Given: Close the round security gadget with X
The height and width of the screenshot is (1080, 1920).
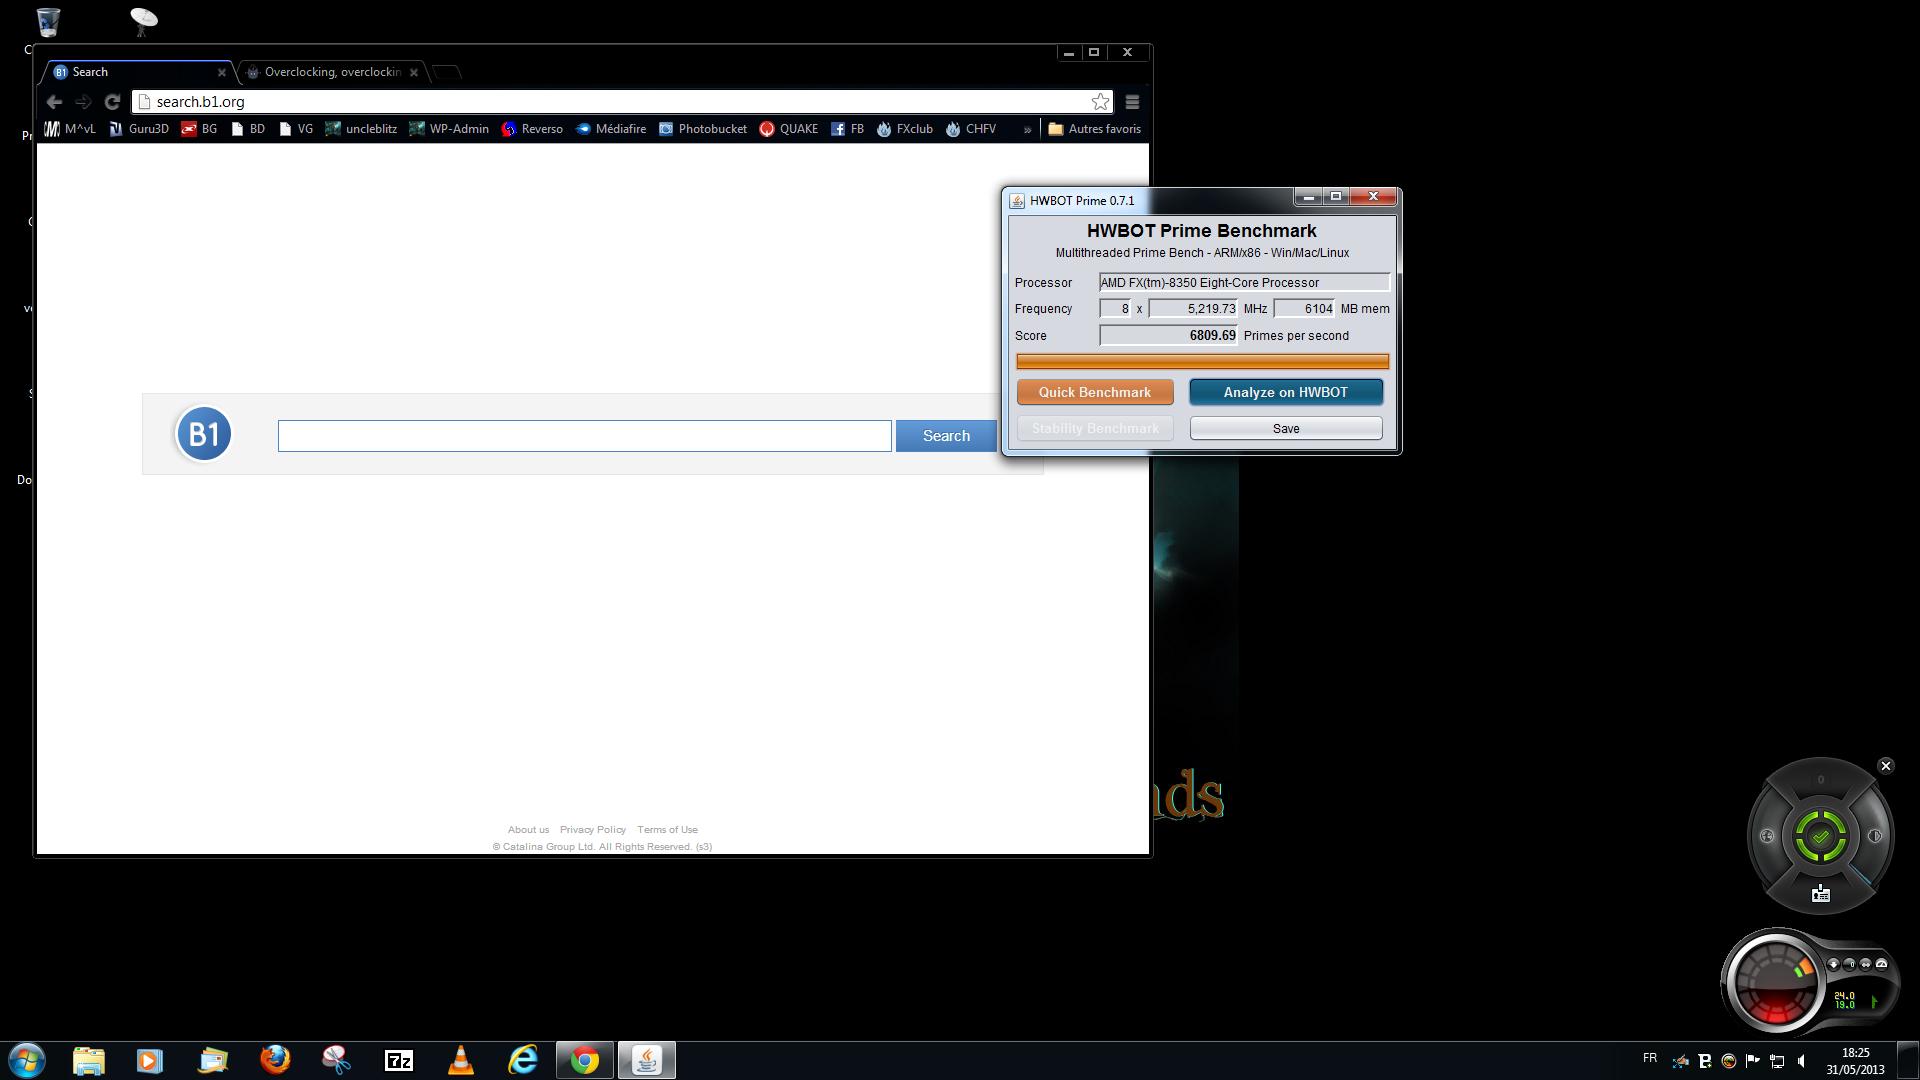Looking at the screenshot, I should (1886, 766).
